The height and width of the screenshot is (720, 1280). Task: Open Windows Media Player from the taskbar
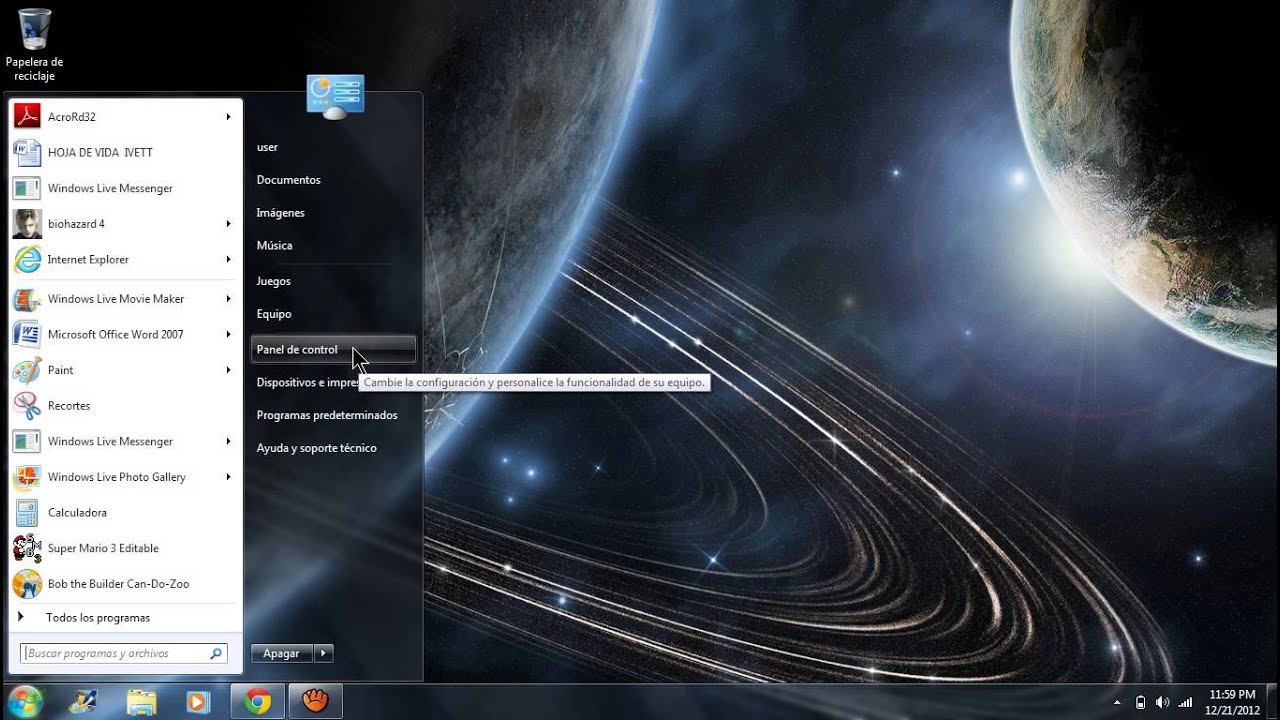pyautogui.click(x=199, y=702)
